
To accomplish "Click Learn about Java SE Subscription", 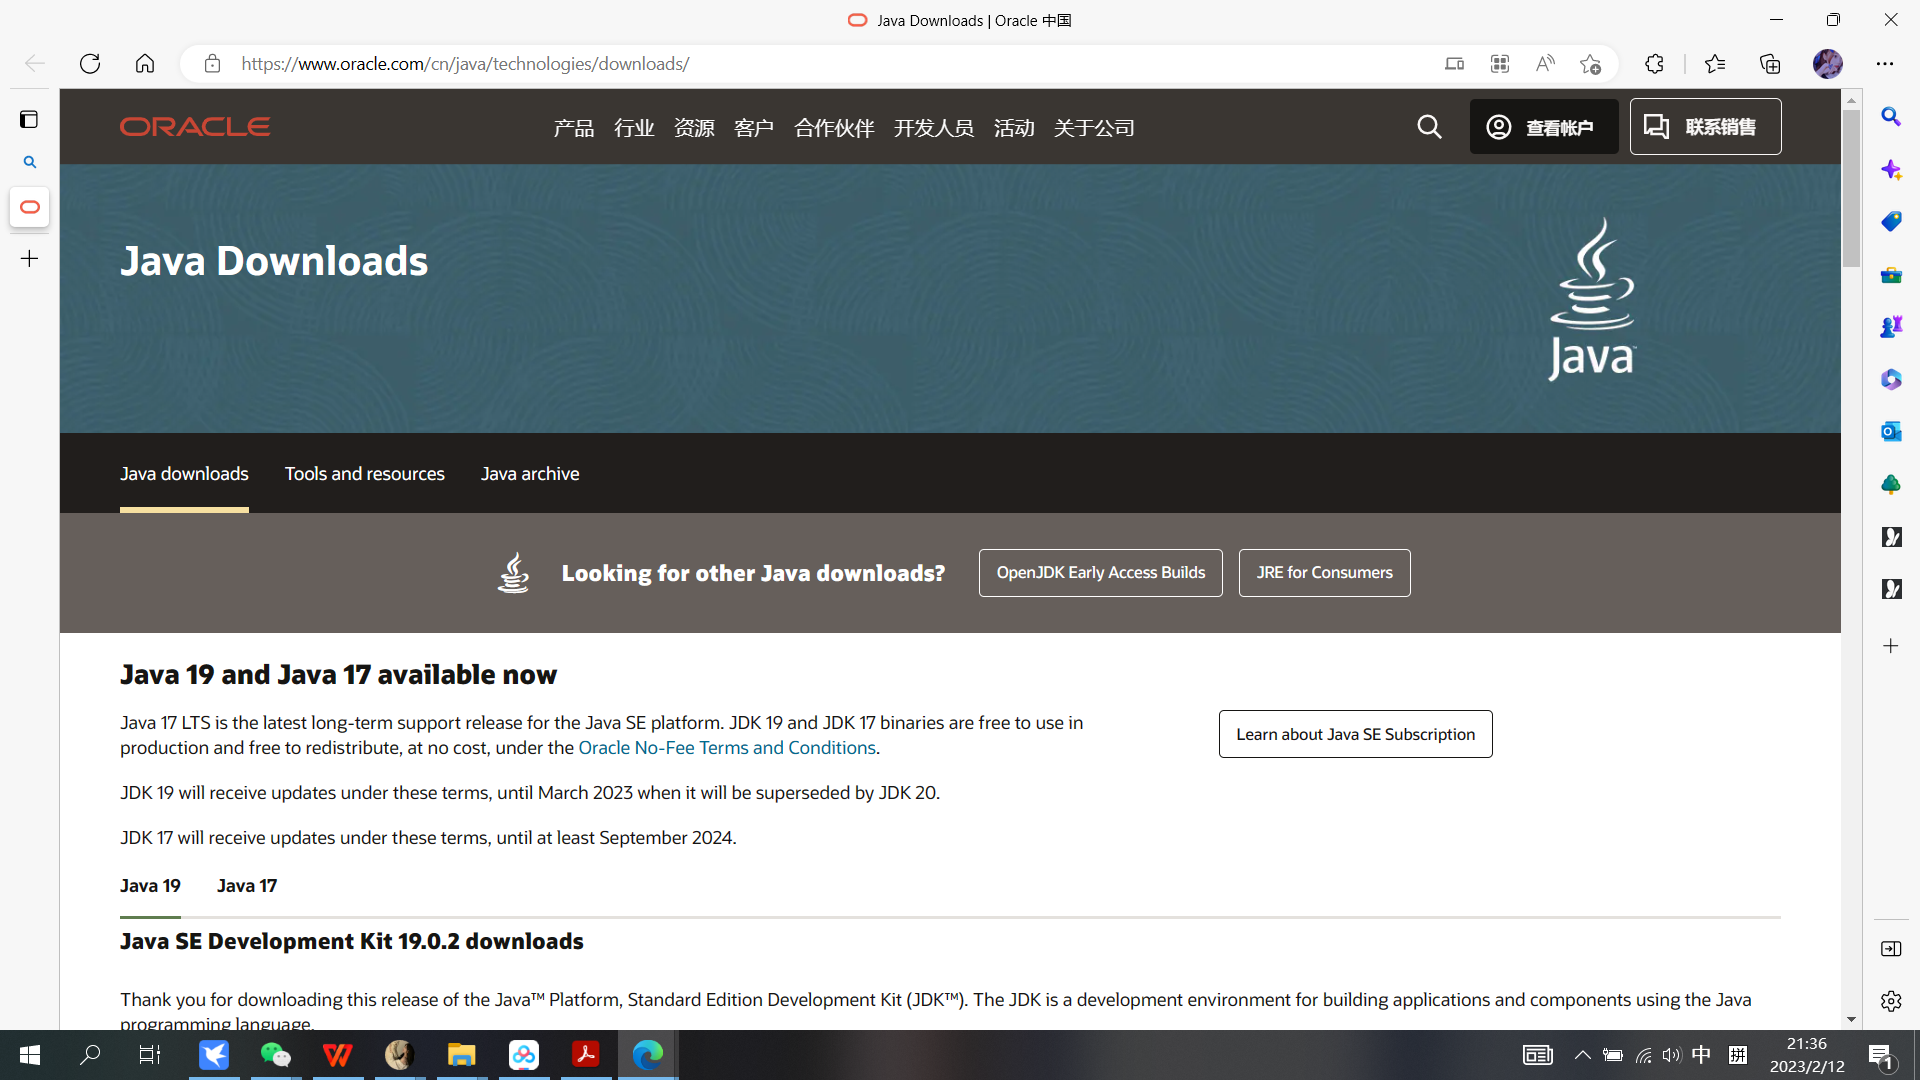I will click(1355, 734).
